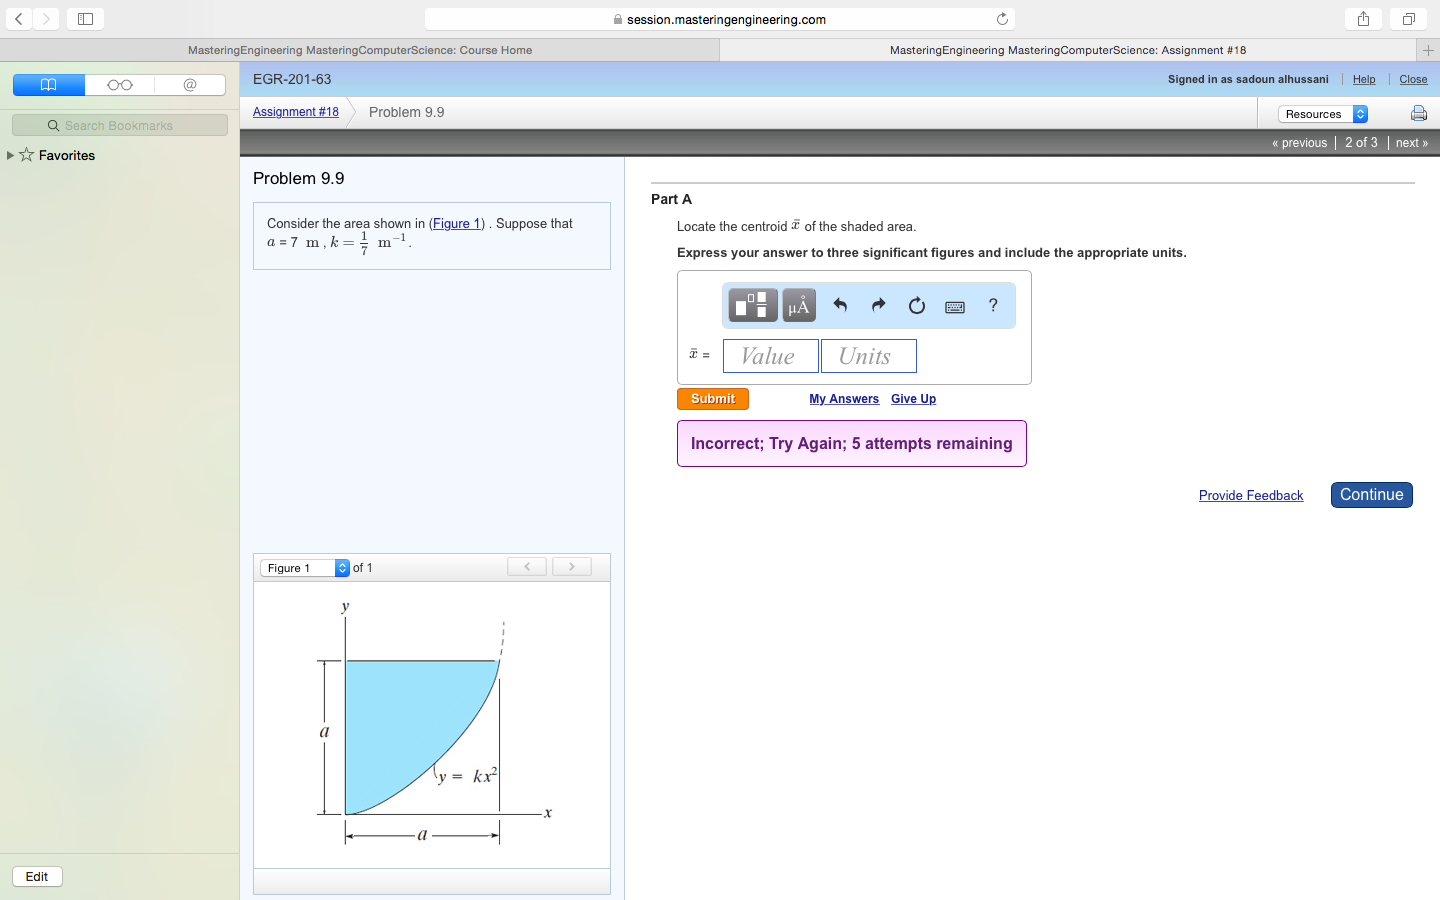Click the figure image of shaded area
The width and height of the screenshot is (1440, 900).
(x=432, y=725)
